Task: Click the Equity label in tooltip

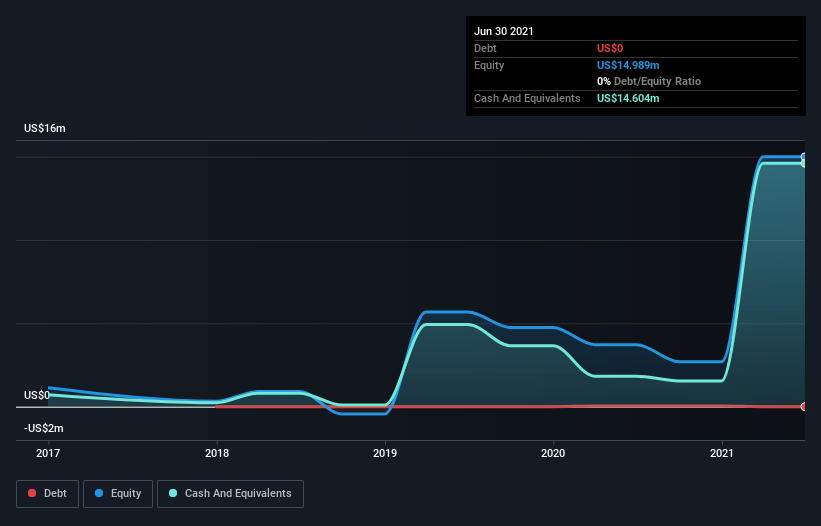Action: click(489, 65)
